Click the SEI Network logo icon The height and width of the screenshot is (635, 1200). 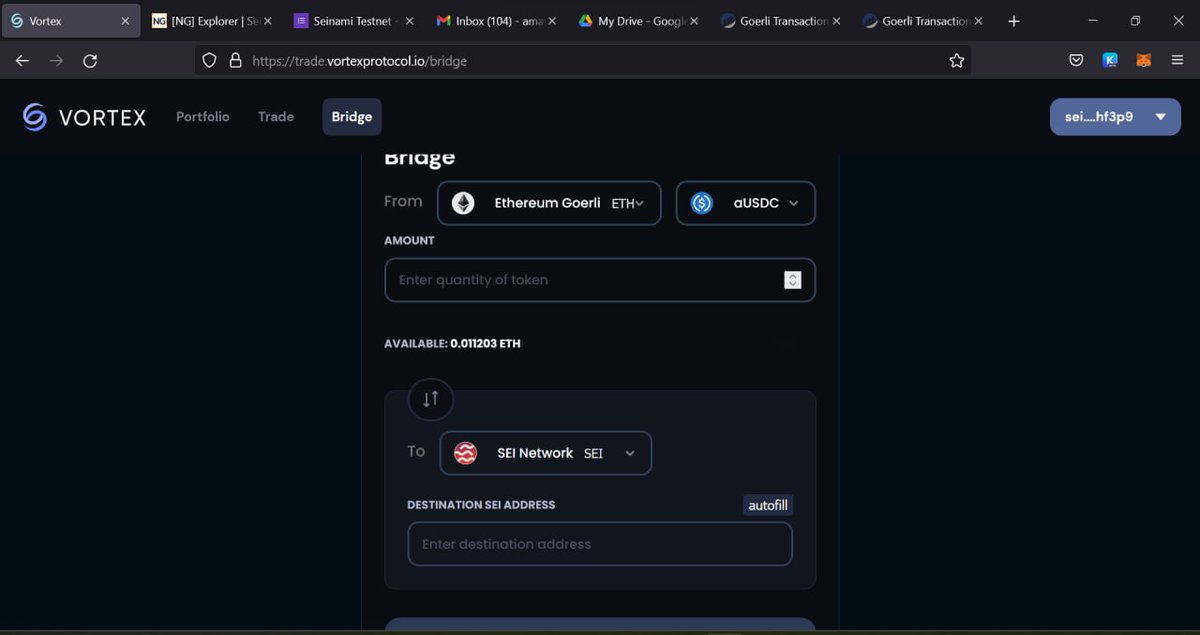point(465,453)
